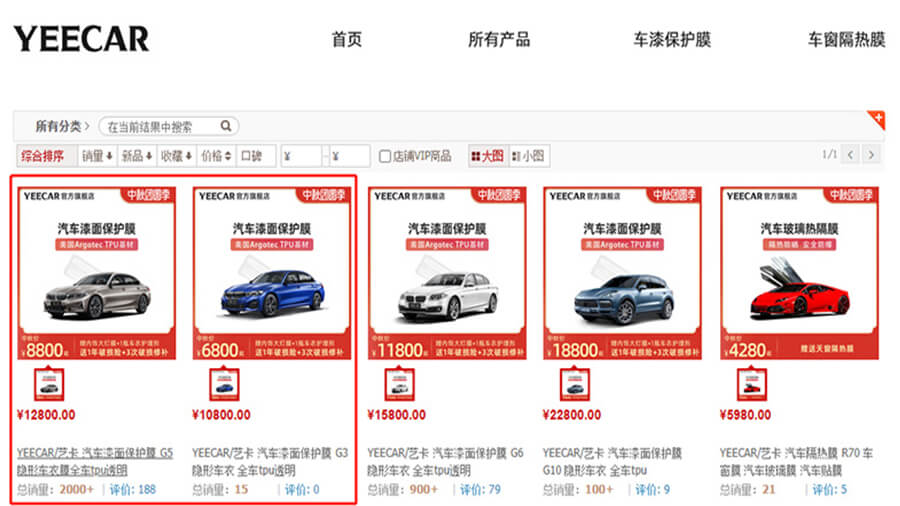Select small thumbnail under ¥4280 product
This screenshot has width=900, height=506.
pyautogui.click(x=752, y=384)
